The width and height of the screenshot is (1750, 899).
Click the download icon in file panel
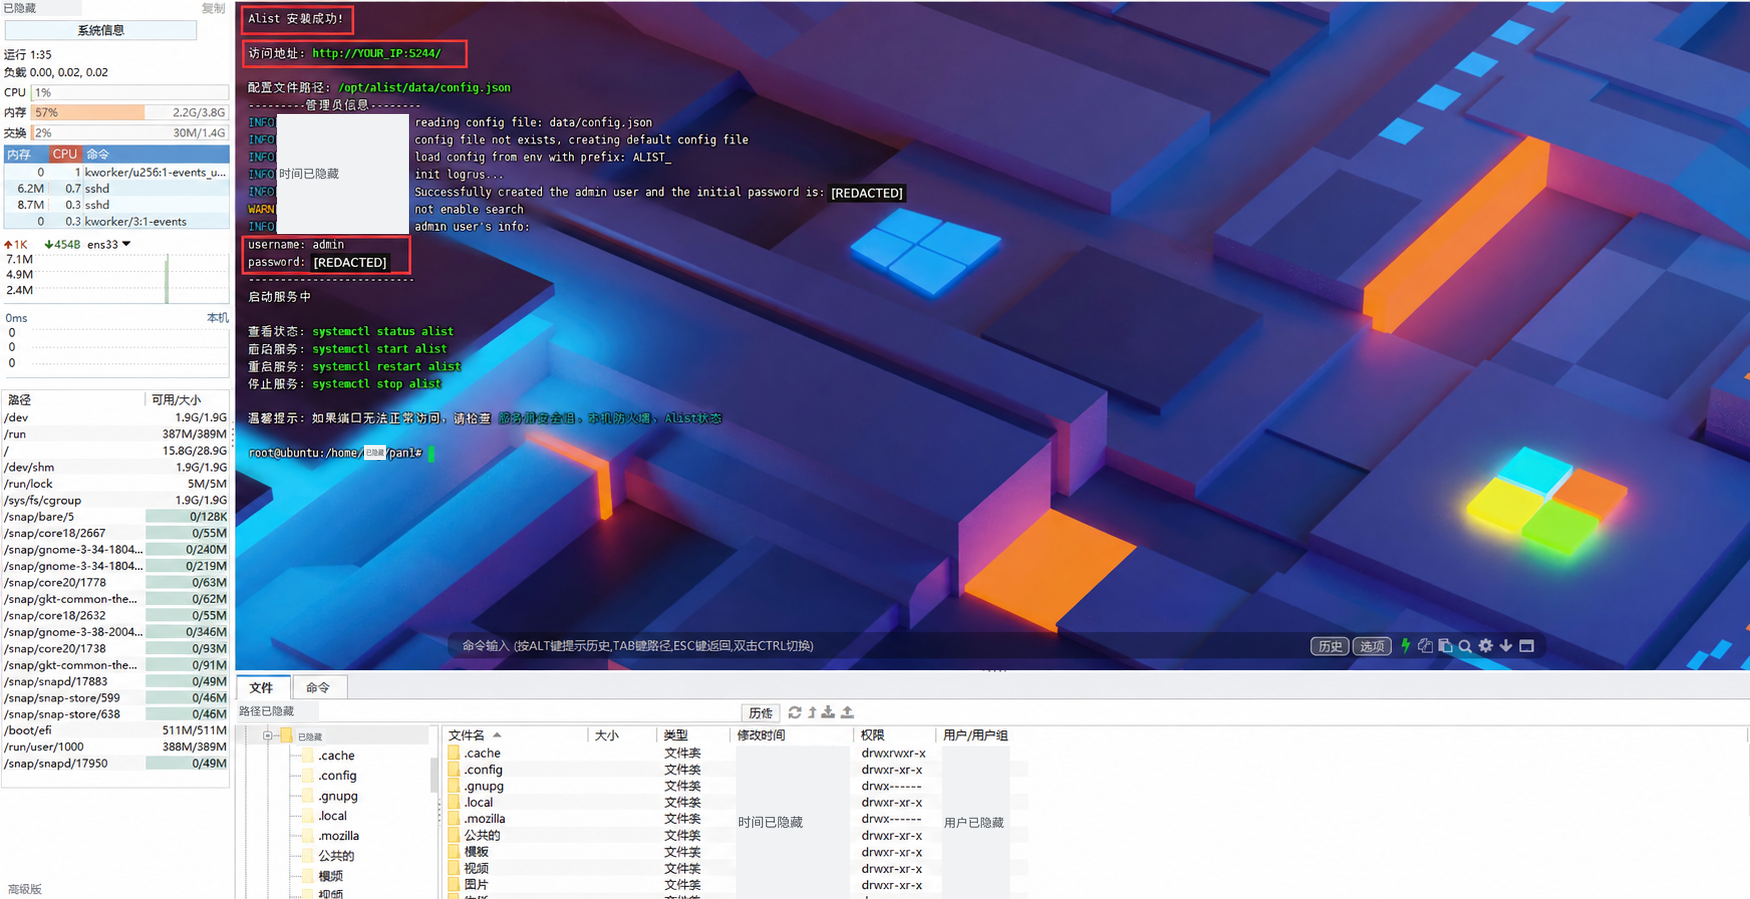pyautogui.click(x=828, y=712)
